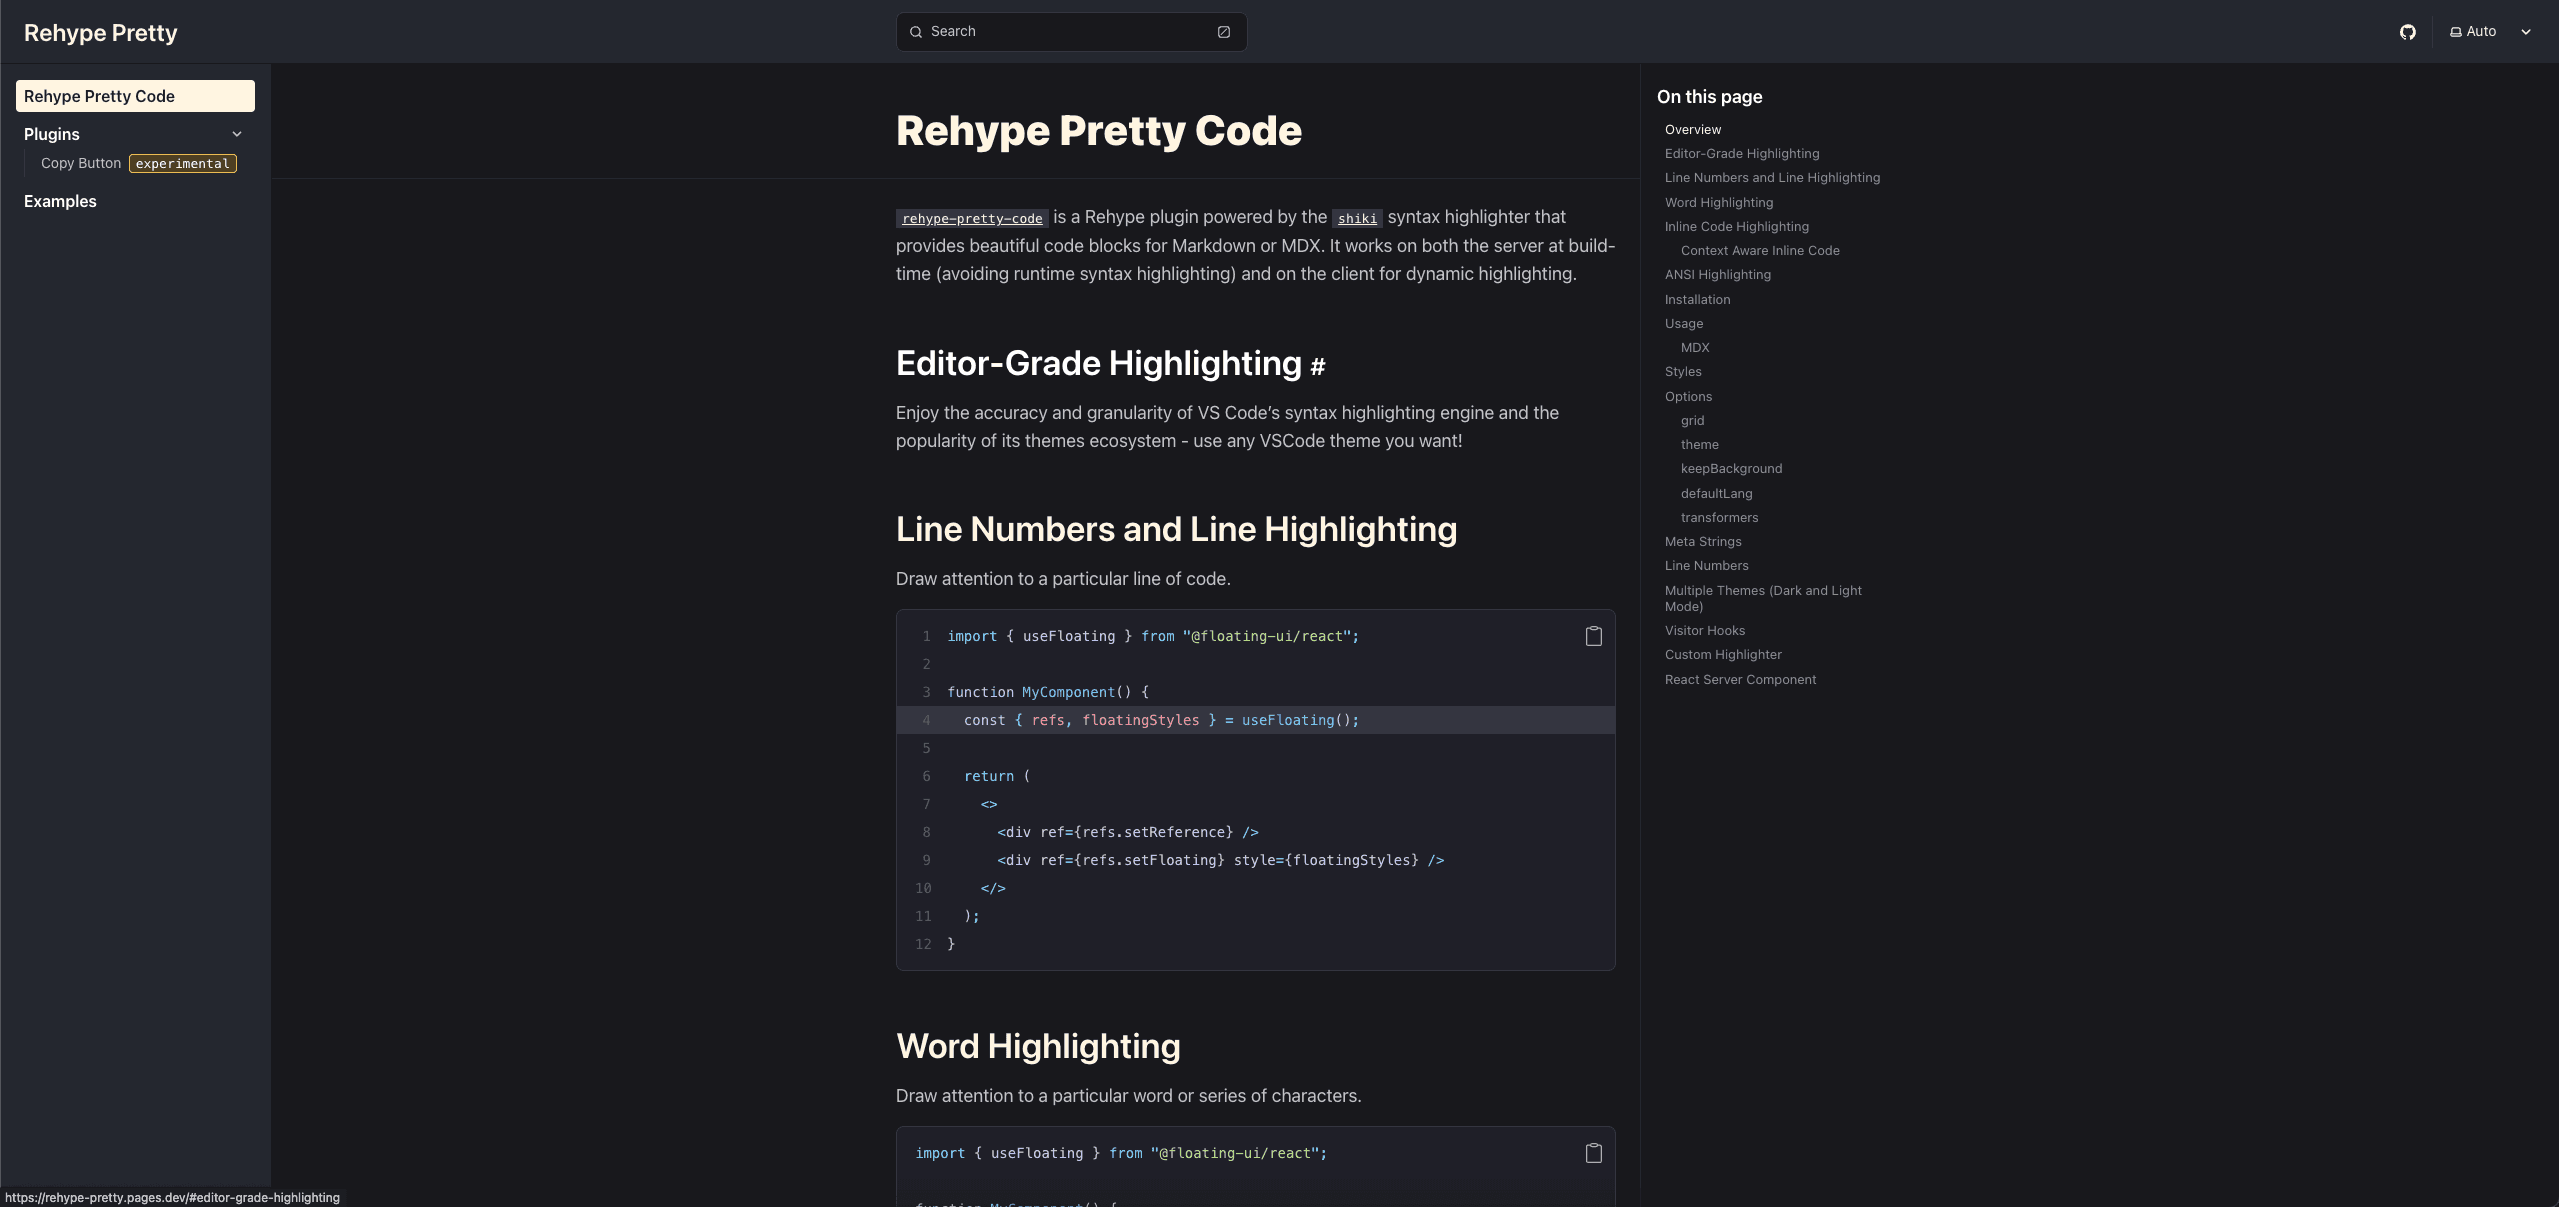Image resolution: width=2559 pixels, height=1207 pixels.
Task: Click the style={floatingStyles} code on line 9
Action: [x=1326, y=860]
